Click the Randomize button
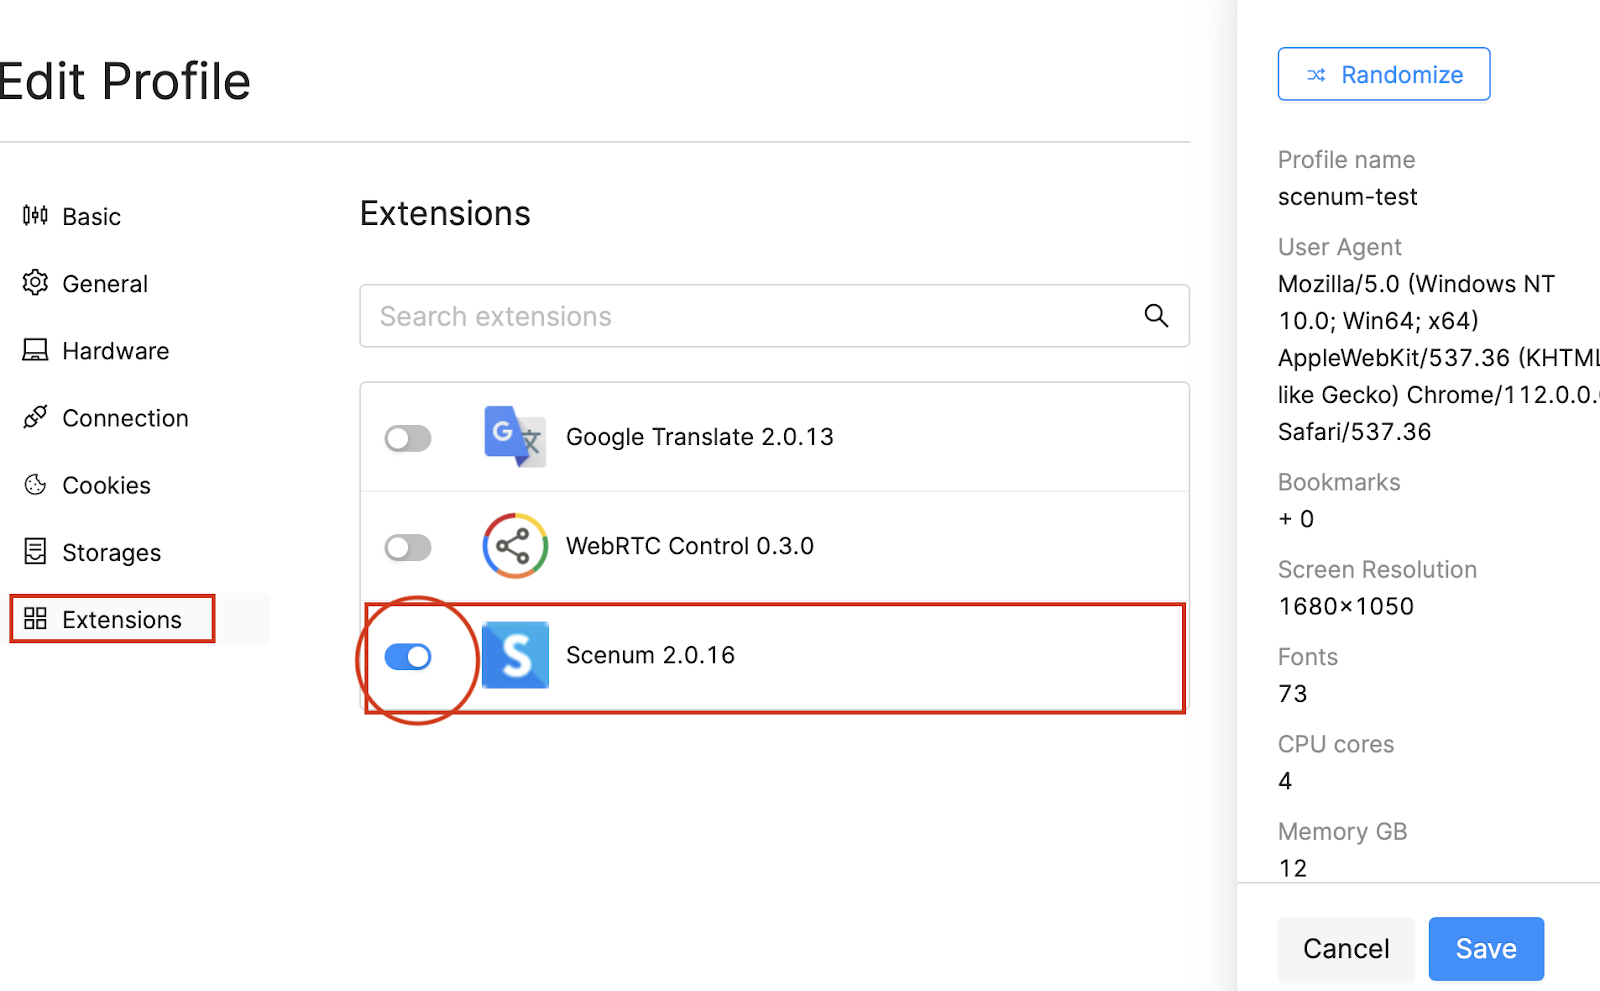Image resolution: width=1600 pixels, height=991 pixels. pos(1384,74)
